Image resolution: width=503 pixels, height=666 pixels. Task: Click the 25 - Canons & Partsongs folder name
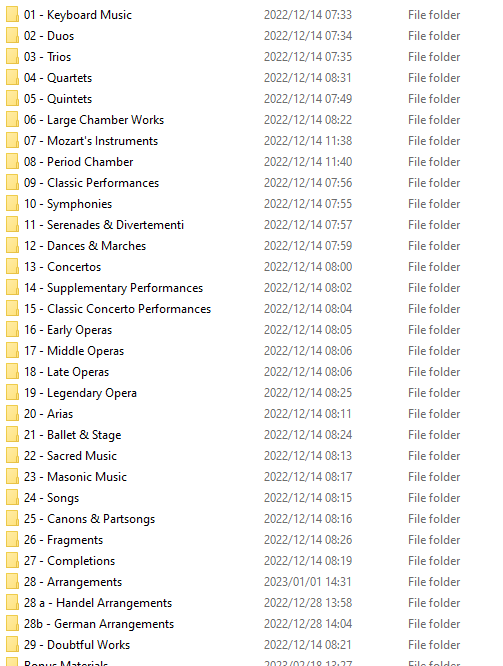[x=89, y=519]
